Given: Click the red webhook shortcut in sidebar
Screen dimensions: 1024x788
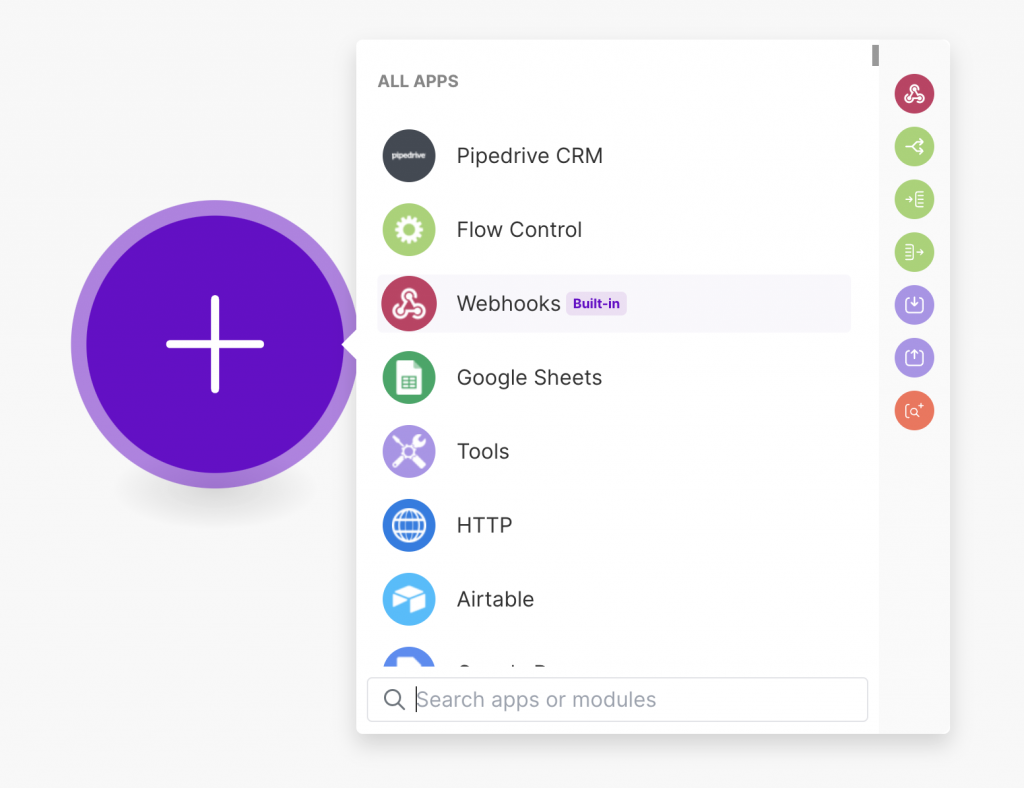Looking at the screenshot, I should [914, 94].
